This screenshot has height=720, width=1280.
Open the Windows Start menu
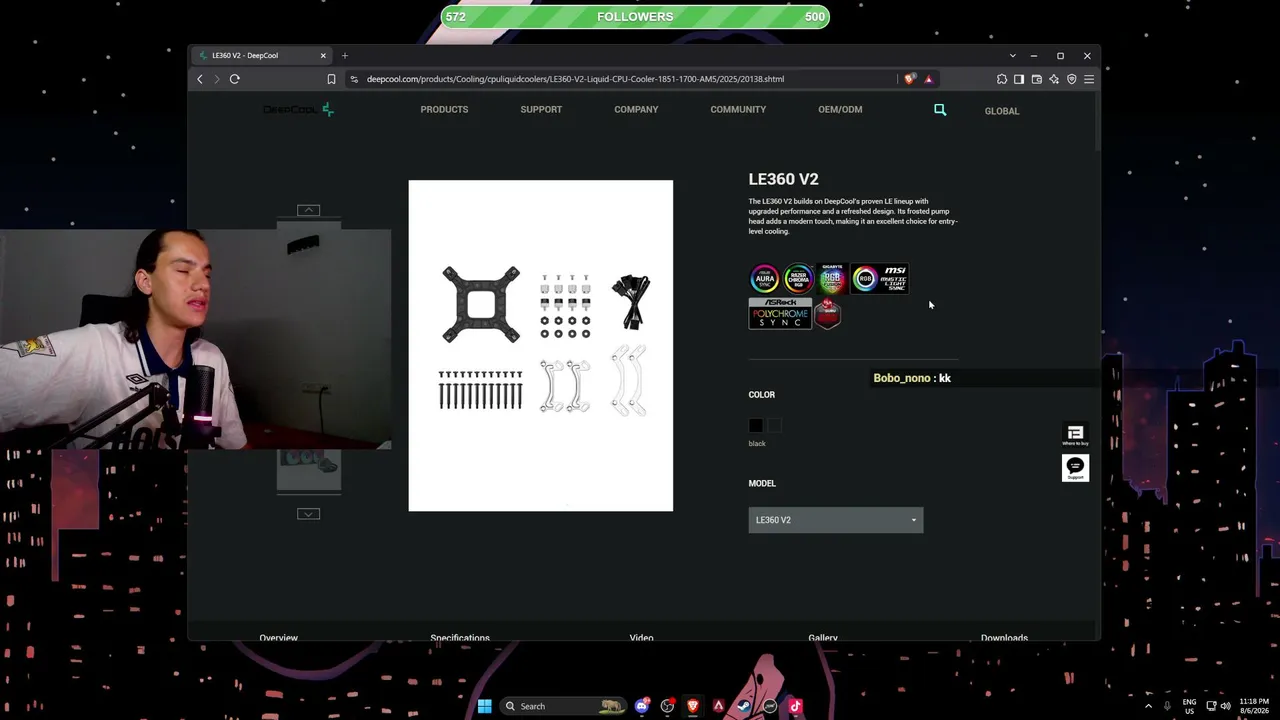click(x=484, y=706)
